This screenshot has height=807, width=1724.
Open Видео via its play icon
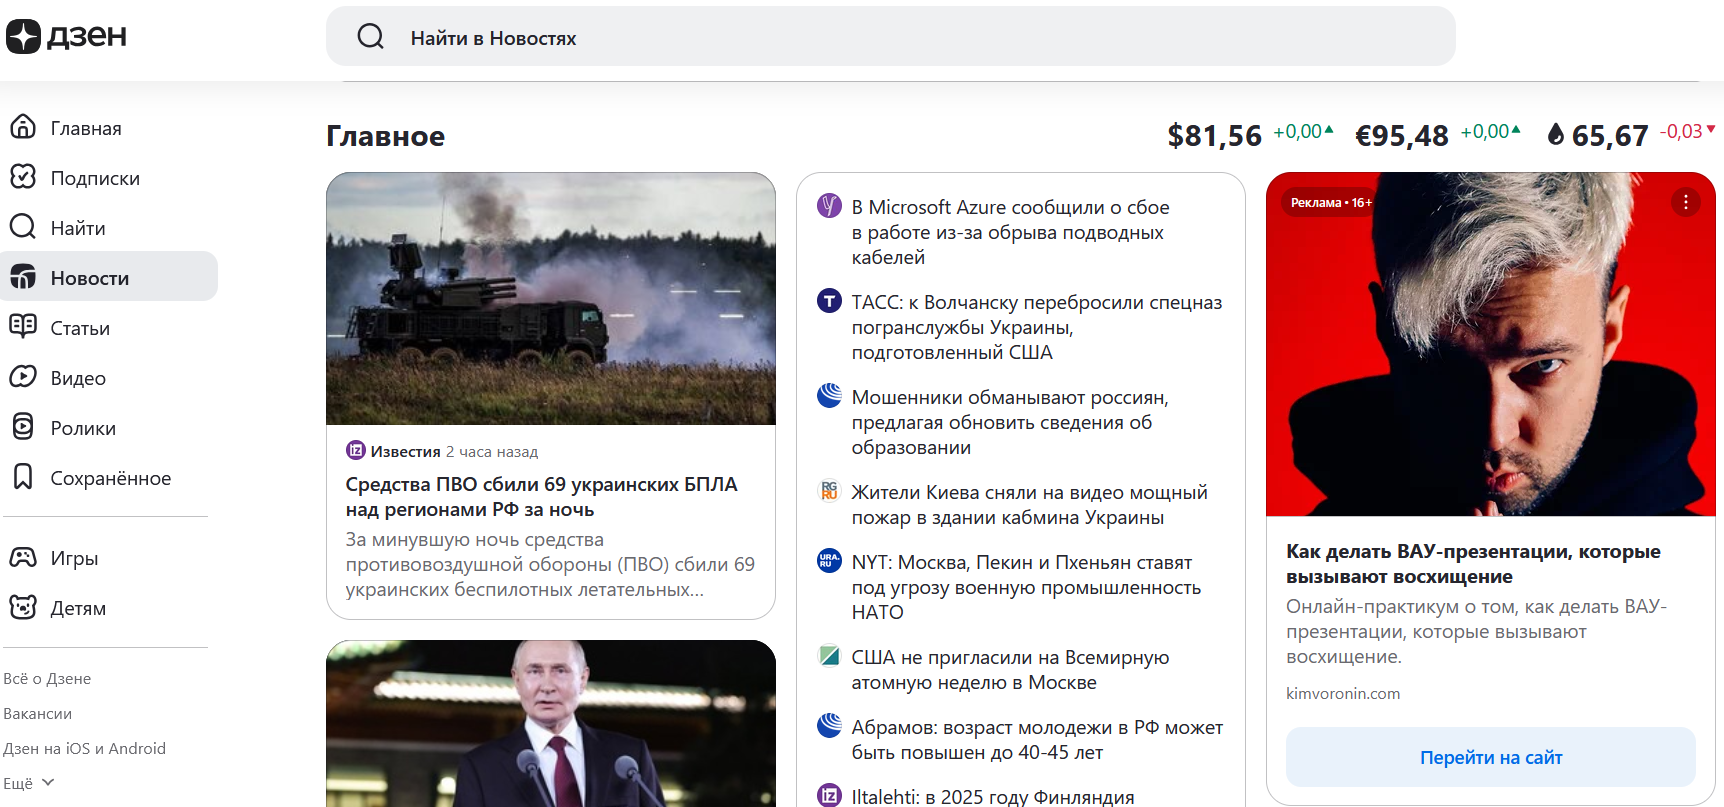pos(23,377)
